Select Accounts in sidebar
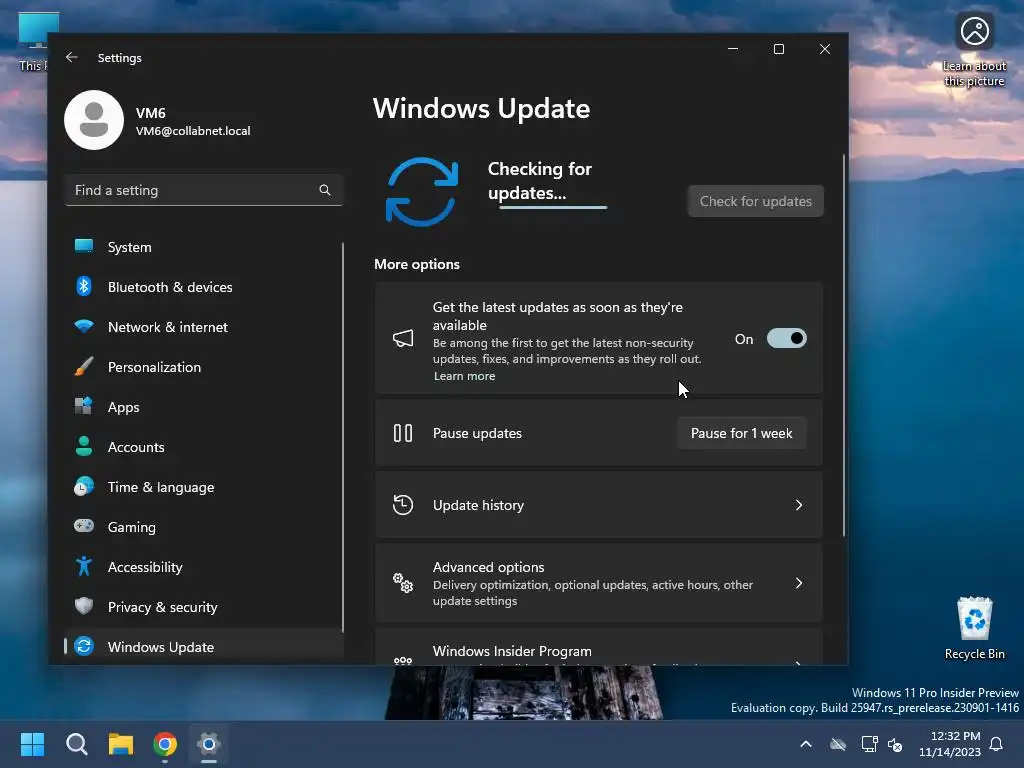This screenshot has height=768, width=1024. click(204, 447)
